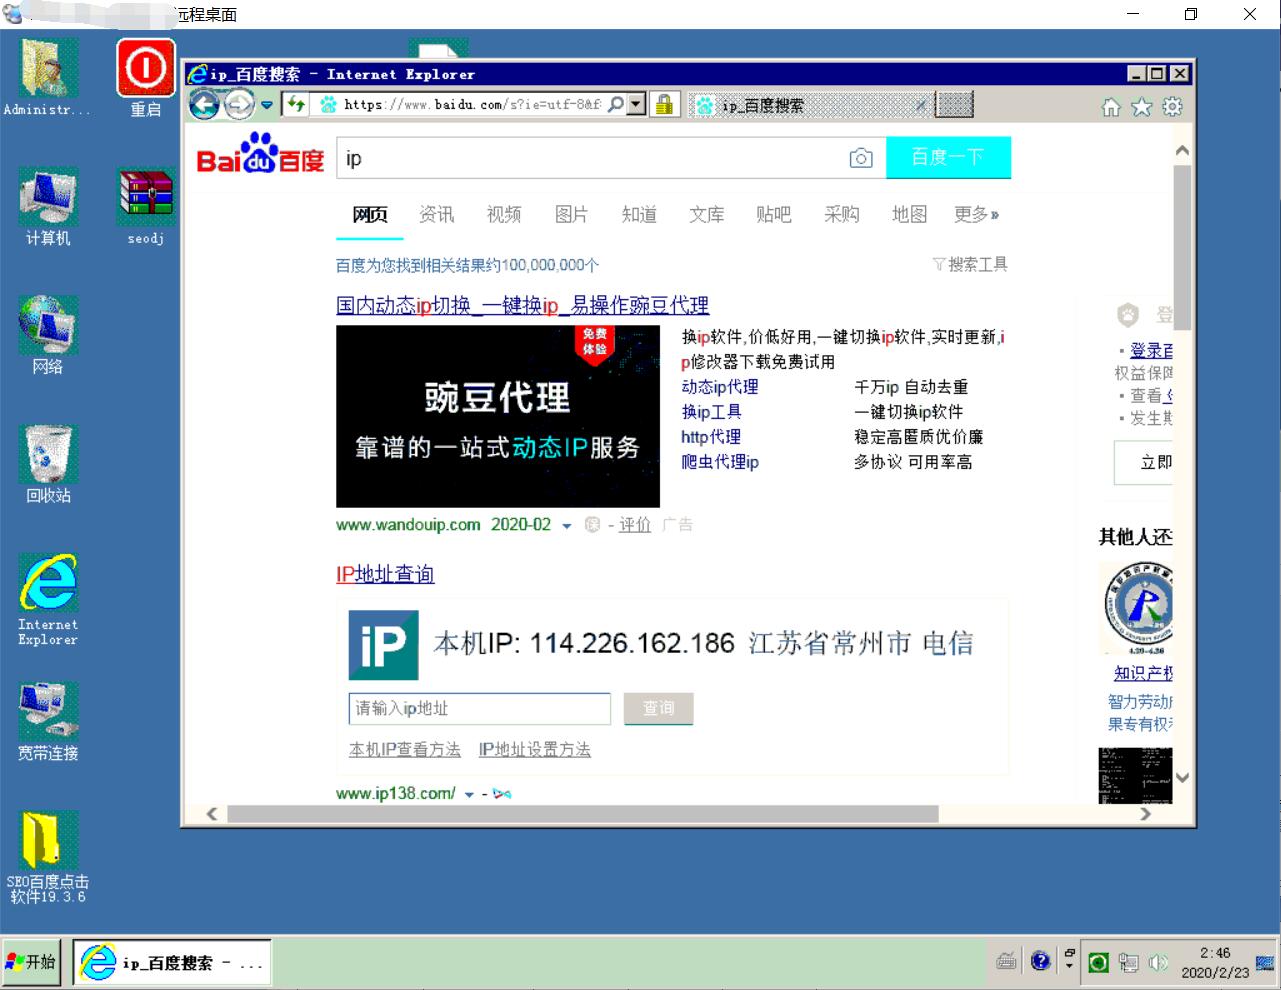Expand dropdown next to www.ip138.com

469,795
